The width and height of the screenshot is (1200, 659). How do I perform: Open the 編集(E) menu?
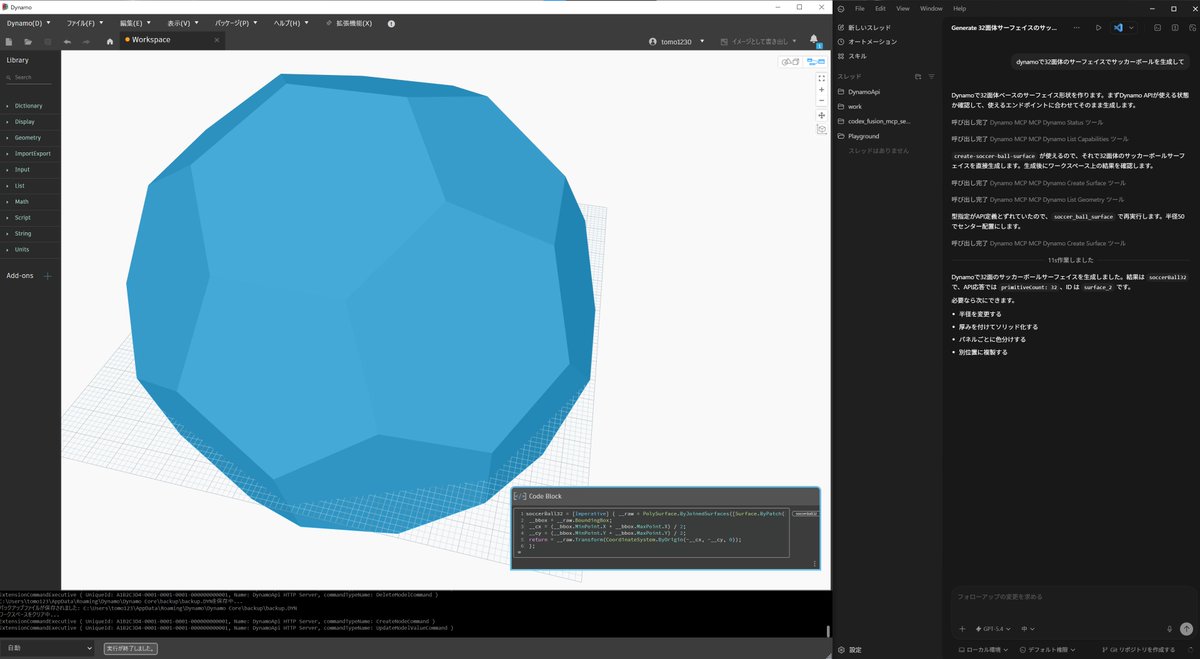pos(134,23)
